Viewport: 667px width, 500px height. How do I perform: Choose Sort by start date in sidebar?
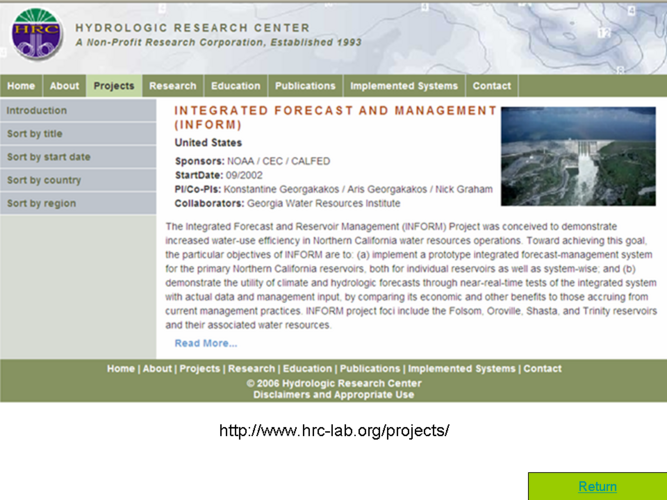pos(78,157)
